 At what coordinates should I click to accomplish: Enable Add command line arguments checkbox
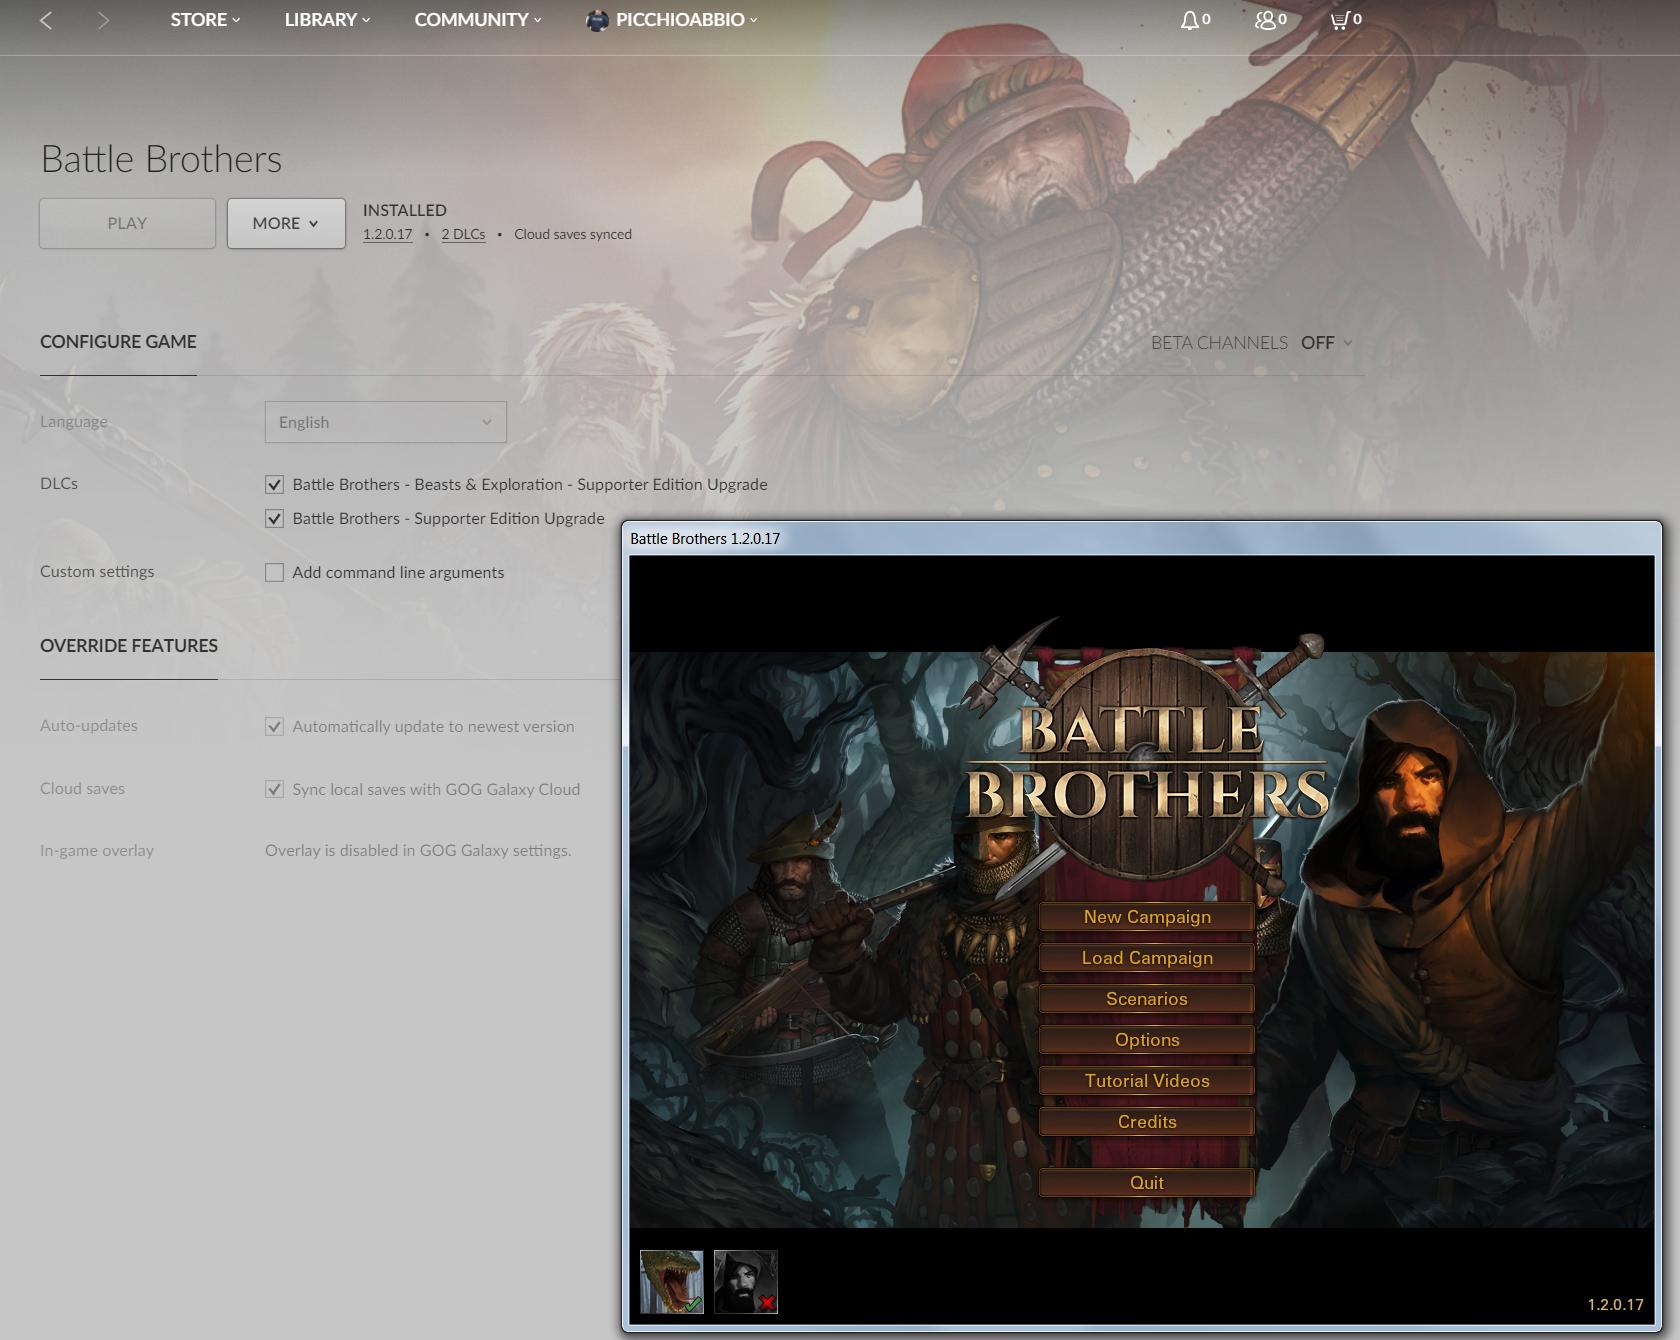pos(274,573)
